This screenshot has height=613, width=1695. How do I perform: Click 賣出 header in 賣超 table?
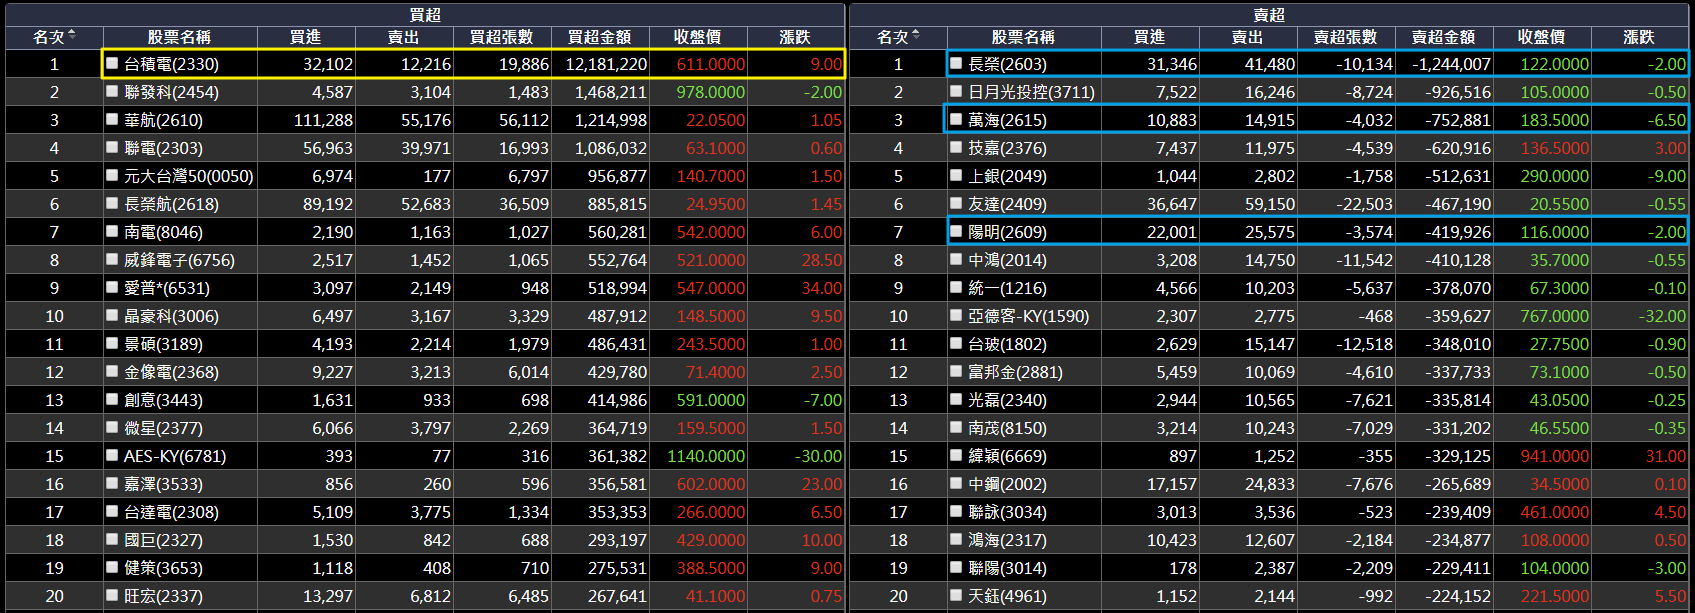[x=1247, y=37]
